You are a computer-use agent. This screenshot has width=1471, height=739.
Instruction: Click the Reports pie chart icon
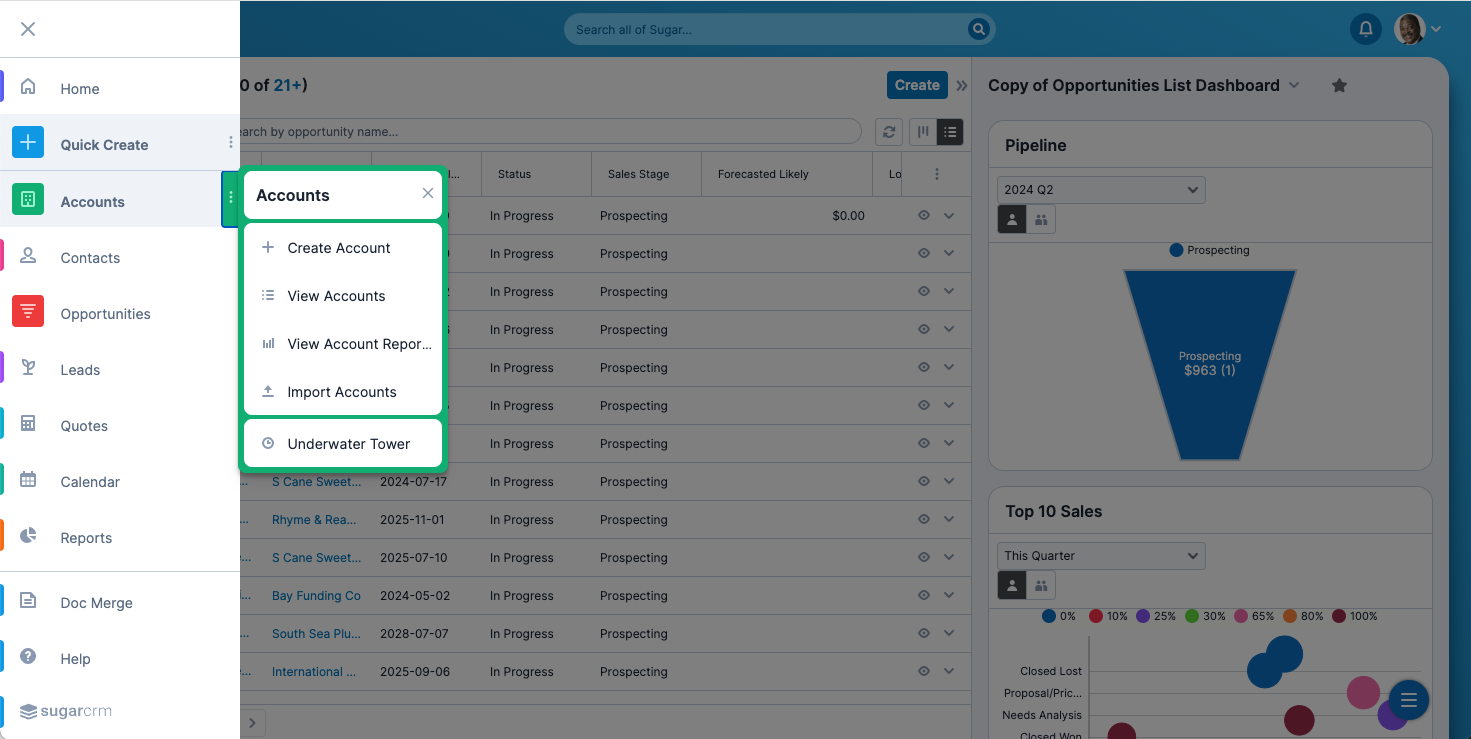coord(28,536)
